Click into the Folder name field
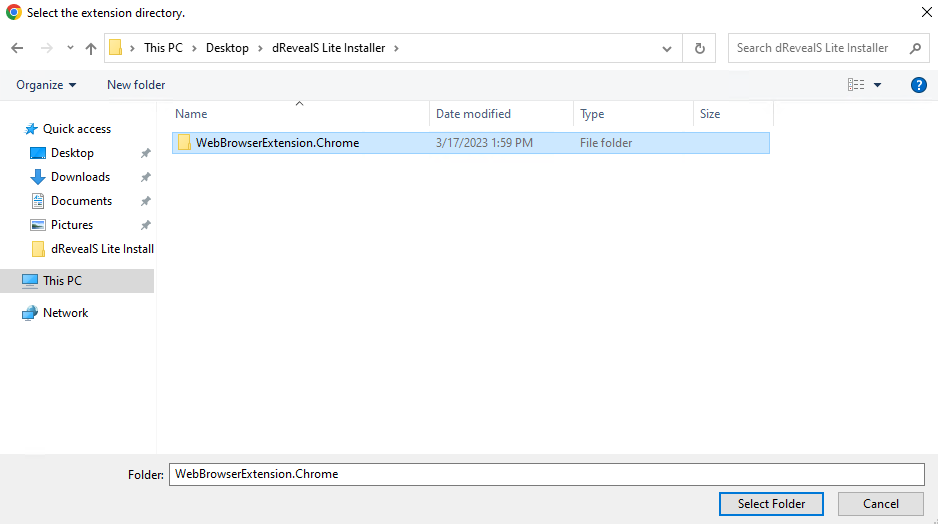 pyautogui.click(x=547, y=474)
